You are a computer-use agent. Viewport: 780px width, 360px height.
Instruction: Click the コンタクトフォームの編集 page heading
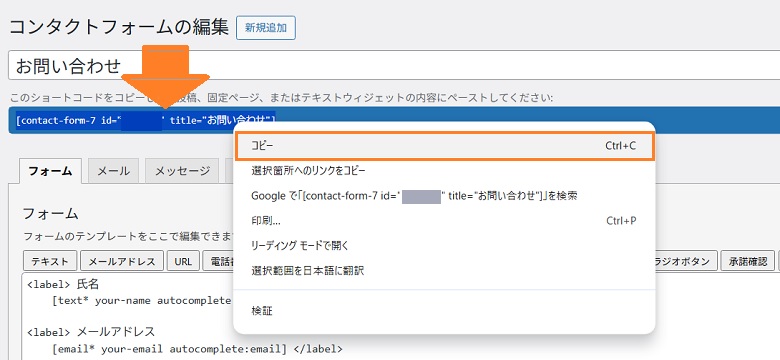point(119,28)
